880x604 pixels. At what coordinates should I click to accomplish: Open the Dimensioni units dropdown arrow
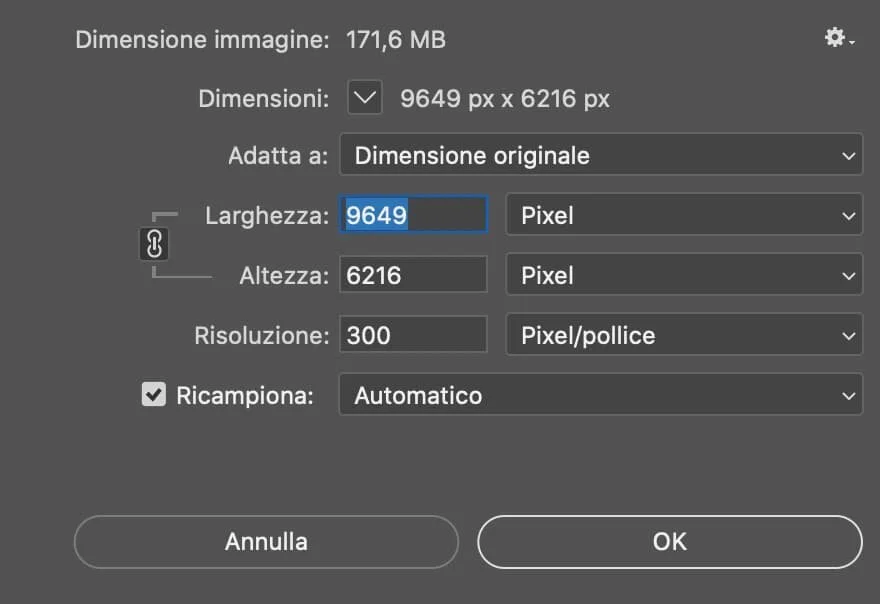pyautogui.click(x=365, y=97)
